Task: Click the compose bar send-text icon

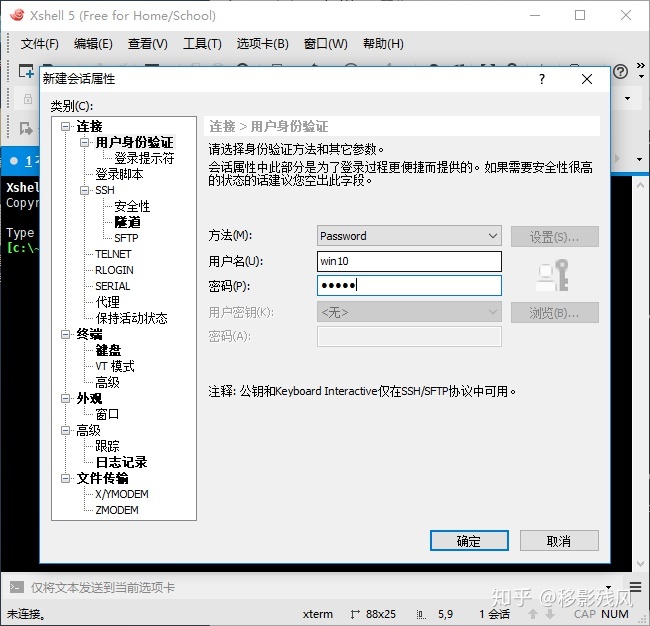Action: pos(17,587)
